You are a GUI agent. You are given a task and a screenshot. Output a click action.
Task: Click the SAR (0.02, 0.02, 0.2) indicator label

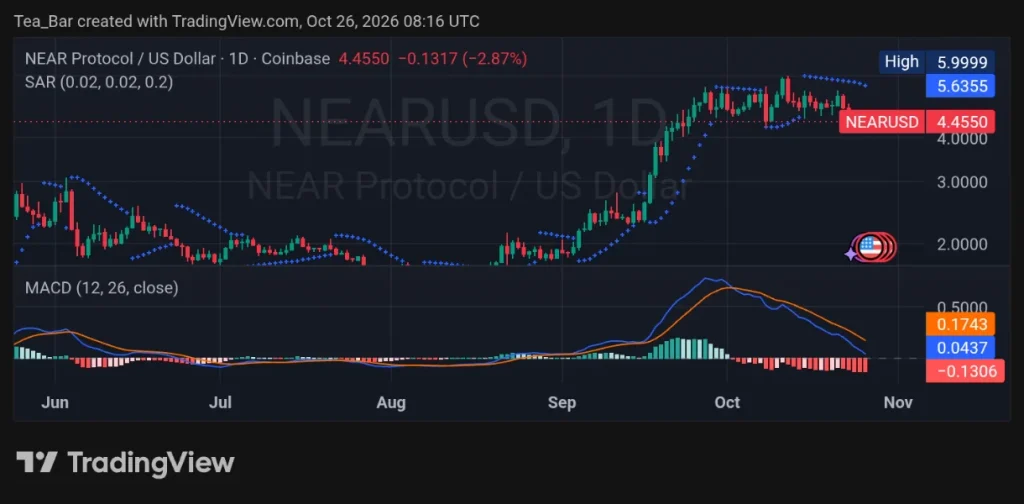(99, 82)
